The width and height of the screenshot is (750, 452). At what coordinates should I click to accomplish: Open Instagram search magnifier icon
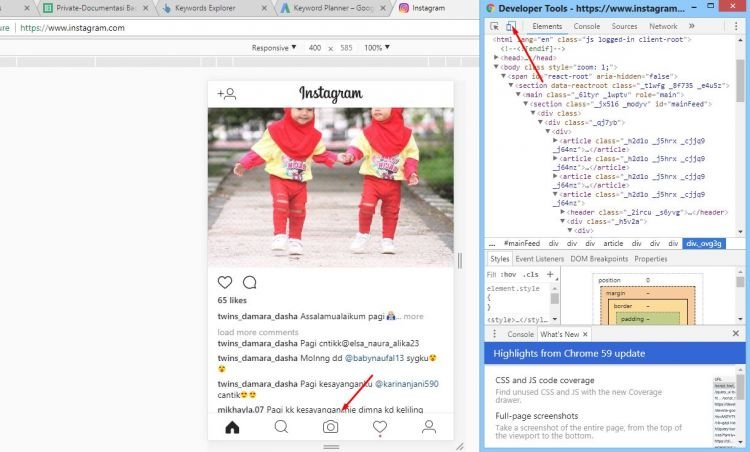tap(281, 427)
